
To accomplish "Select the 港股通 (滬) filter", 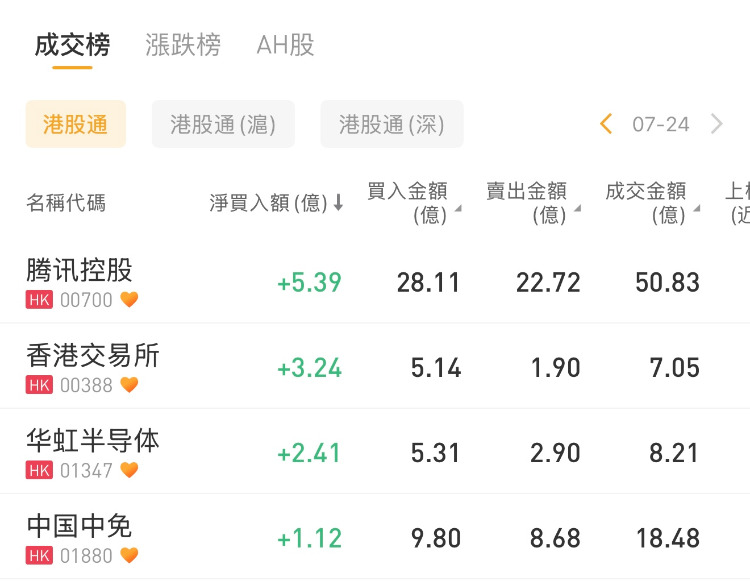I will coord(223,124).
